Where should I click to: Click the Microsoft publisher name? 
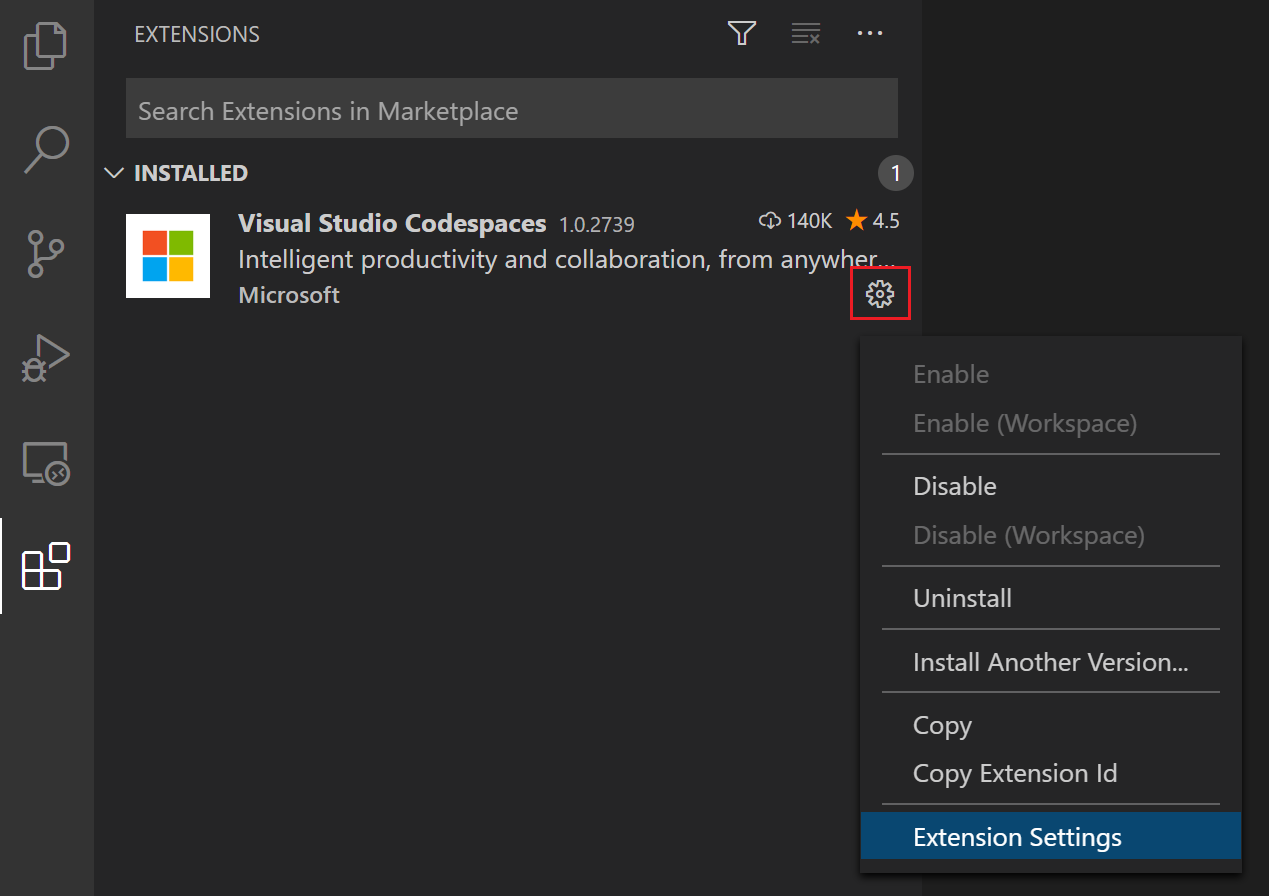tap(289, 295)
